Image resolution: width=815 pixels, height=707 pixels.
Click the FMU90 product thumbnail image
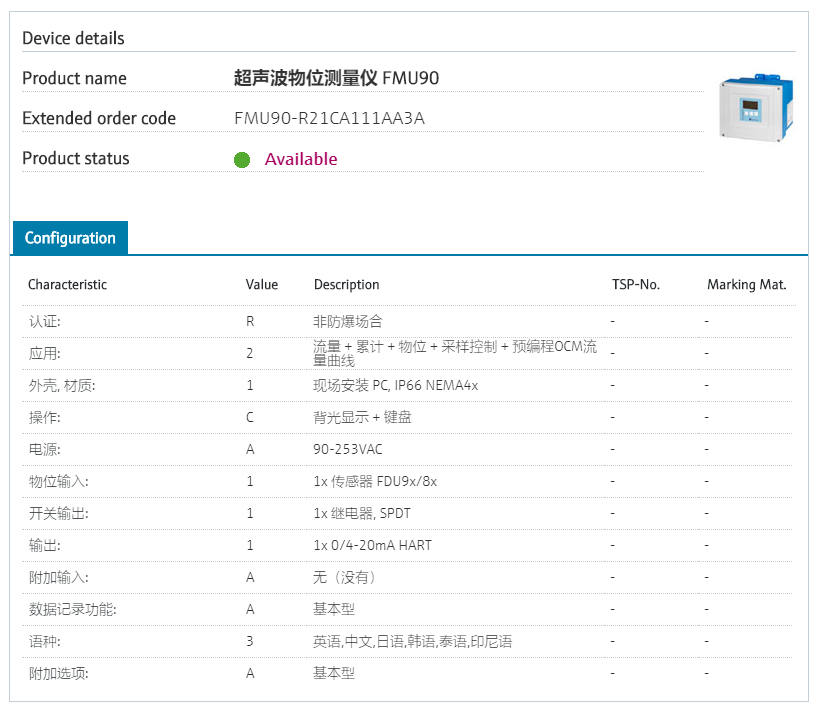tap(756, 108)
